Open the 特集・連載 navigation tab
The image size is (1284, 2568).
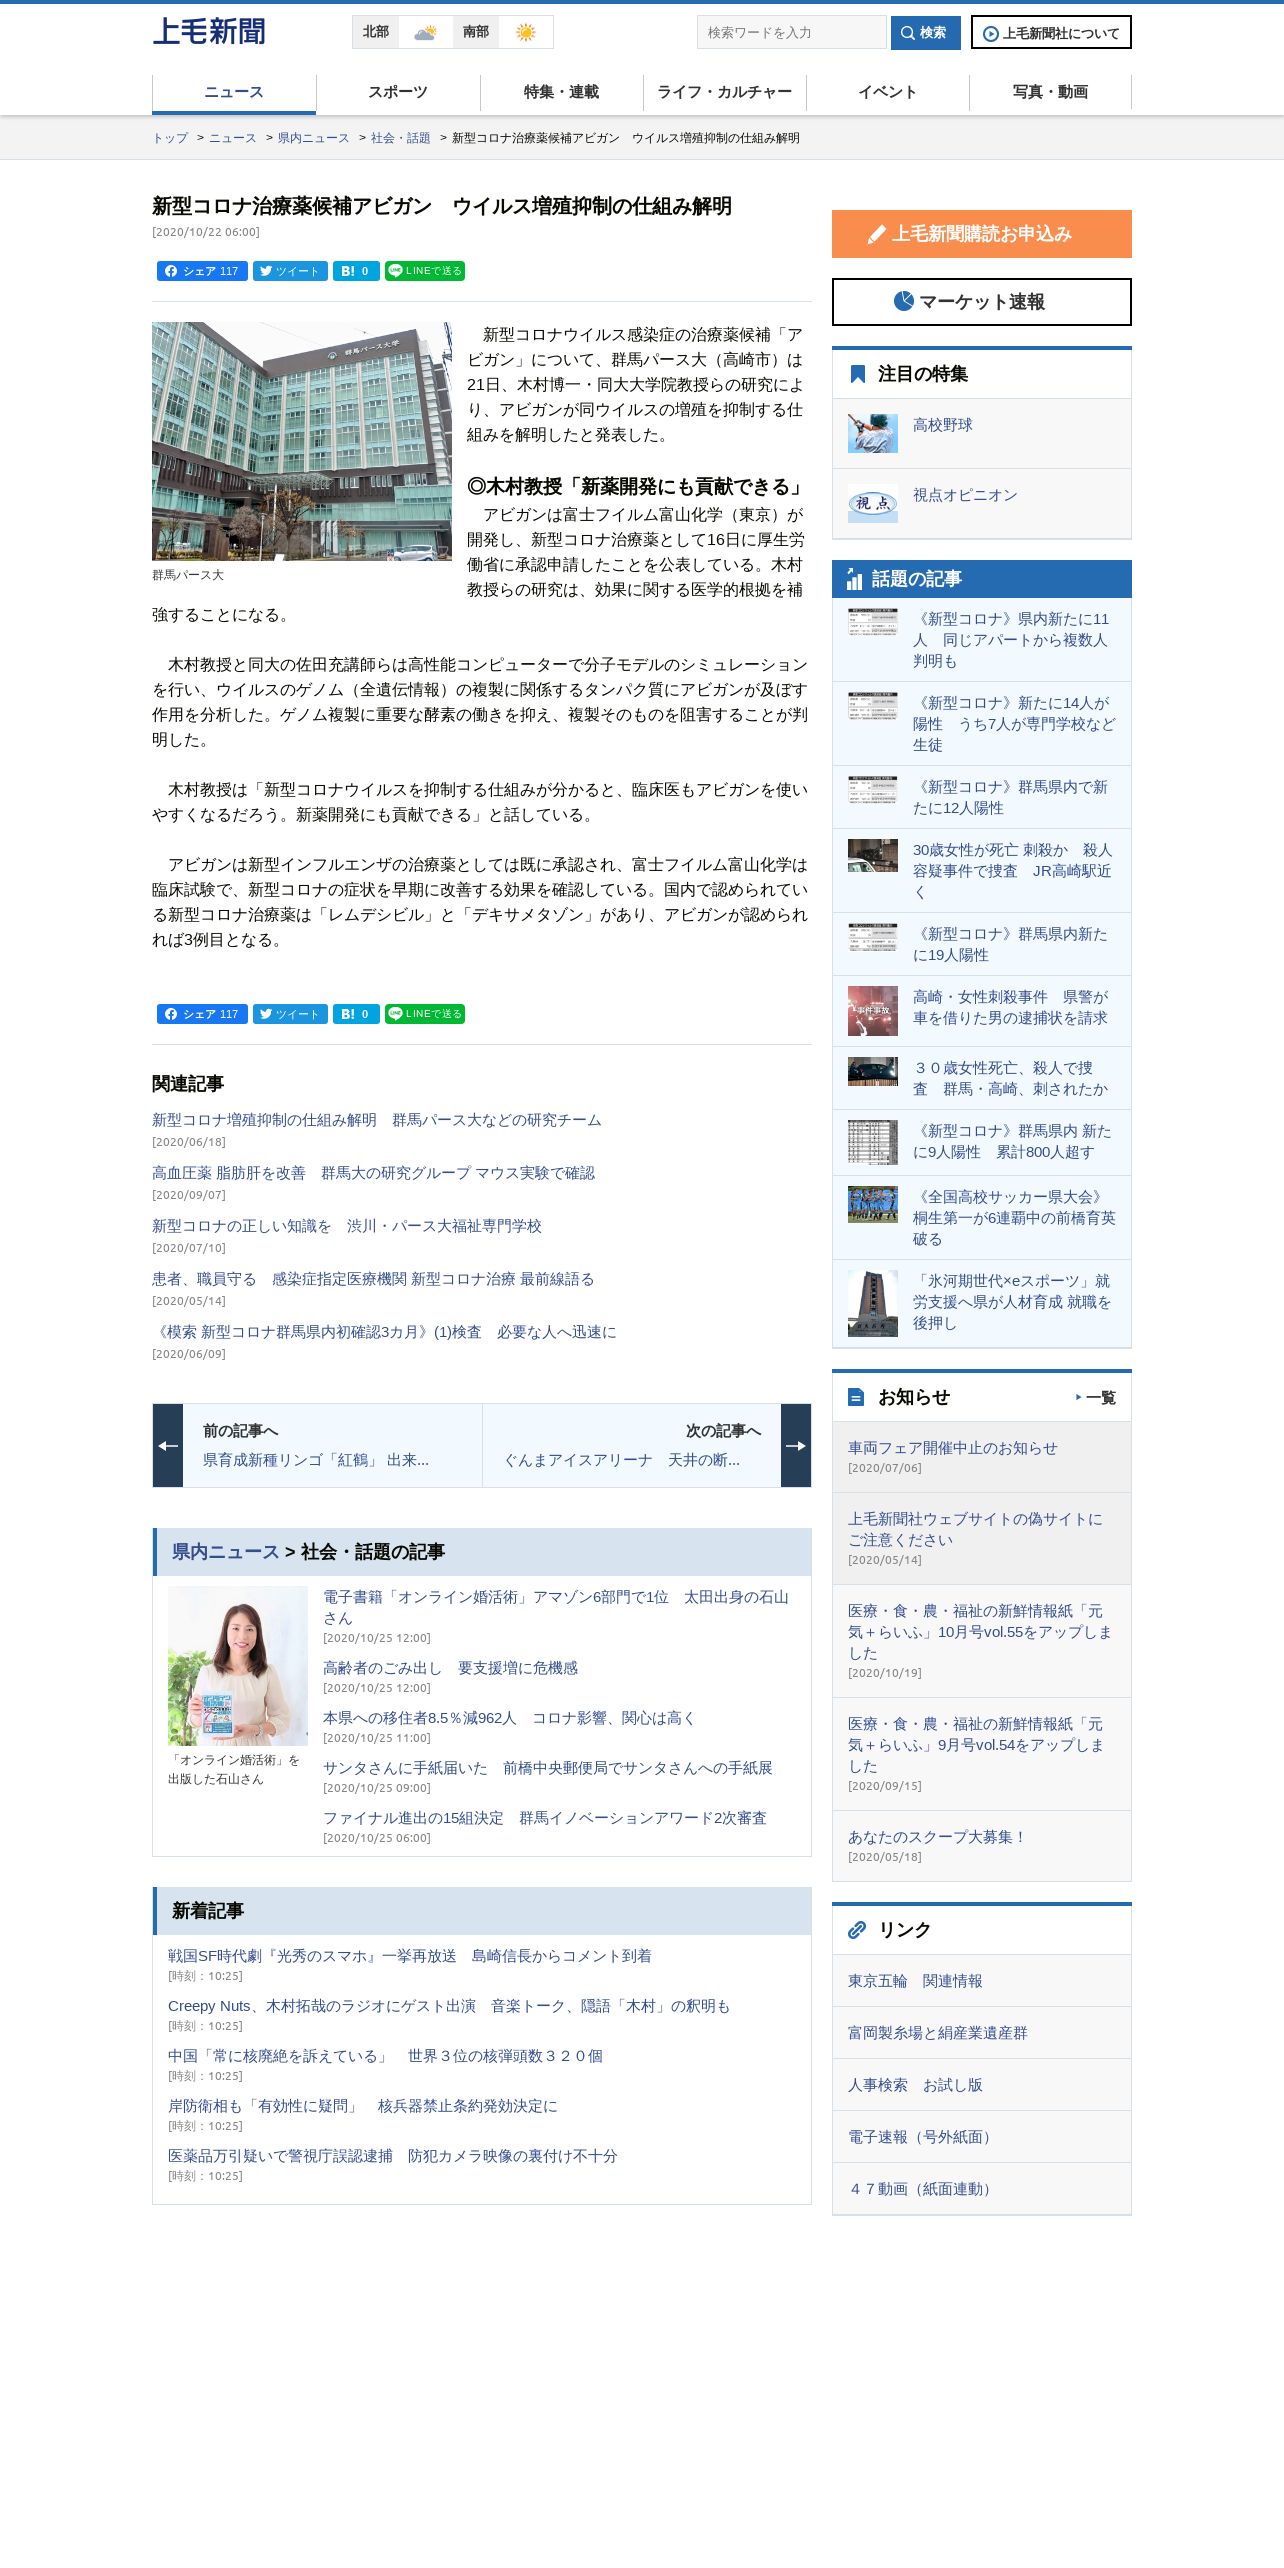click(561, 92)
